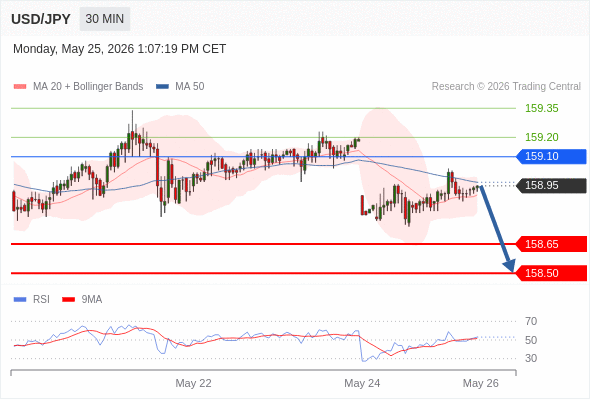Click the May 22 date axis label
The width and height of the screenshot is (590, 400).
(193, 383)
